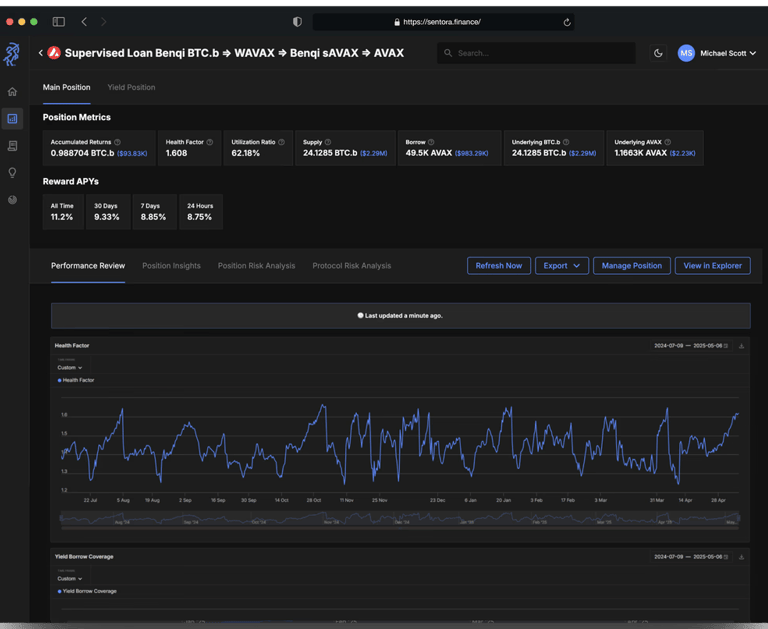This screenshot has height=629, width=768.
Task: Click the Sentora logo in sidebar
Action: tap(12, 55)
